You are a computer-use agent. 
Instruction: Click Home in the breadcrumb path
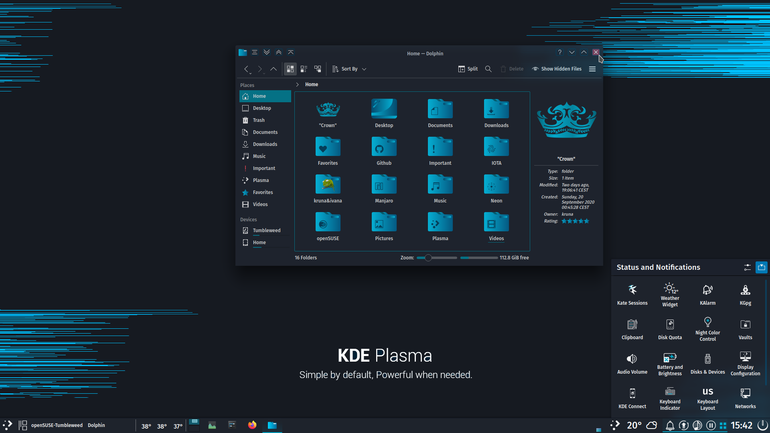click(x=311, y=84)
